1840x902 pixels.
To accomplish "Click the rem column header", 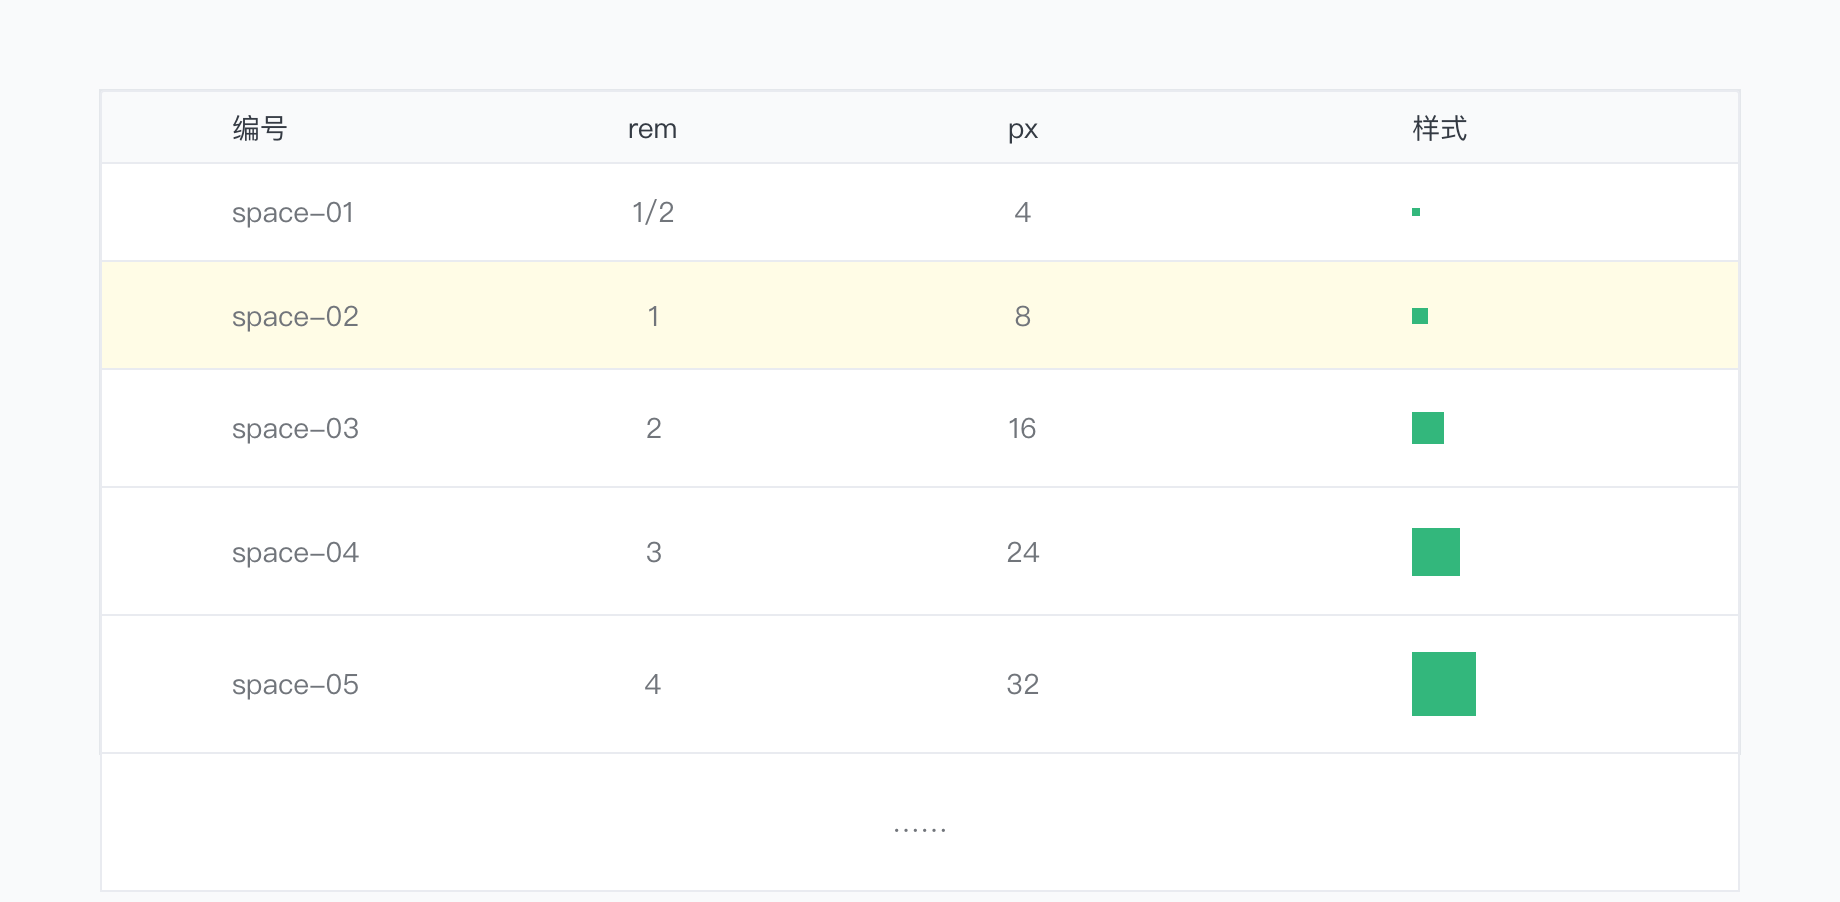I will click(x=652, y=129).
